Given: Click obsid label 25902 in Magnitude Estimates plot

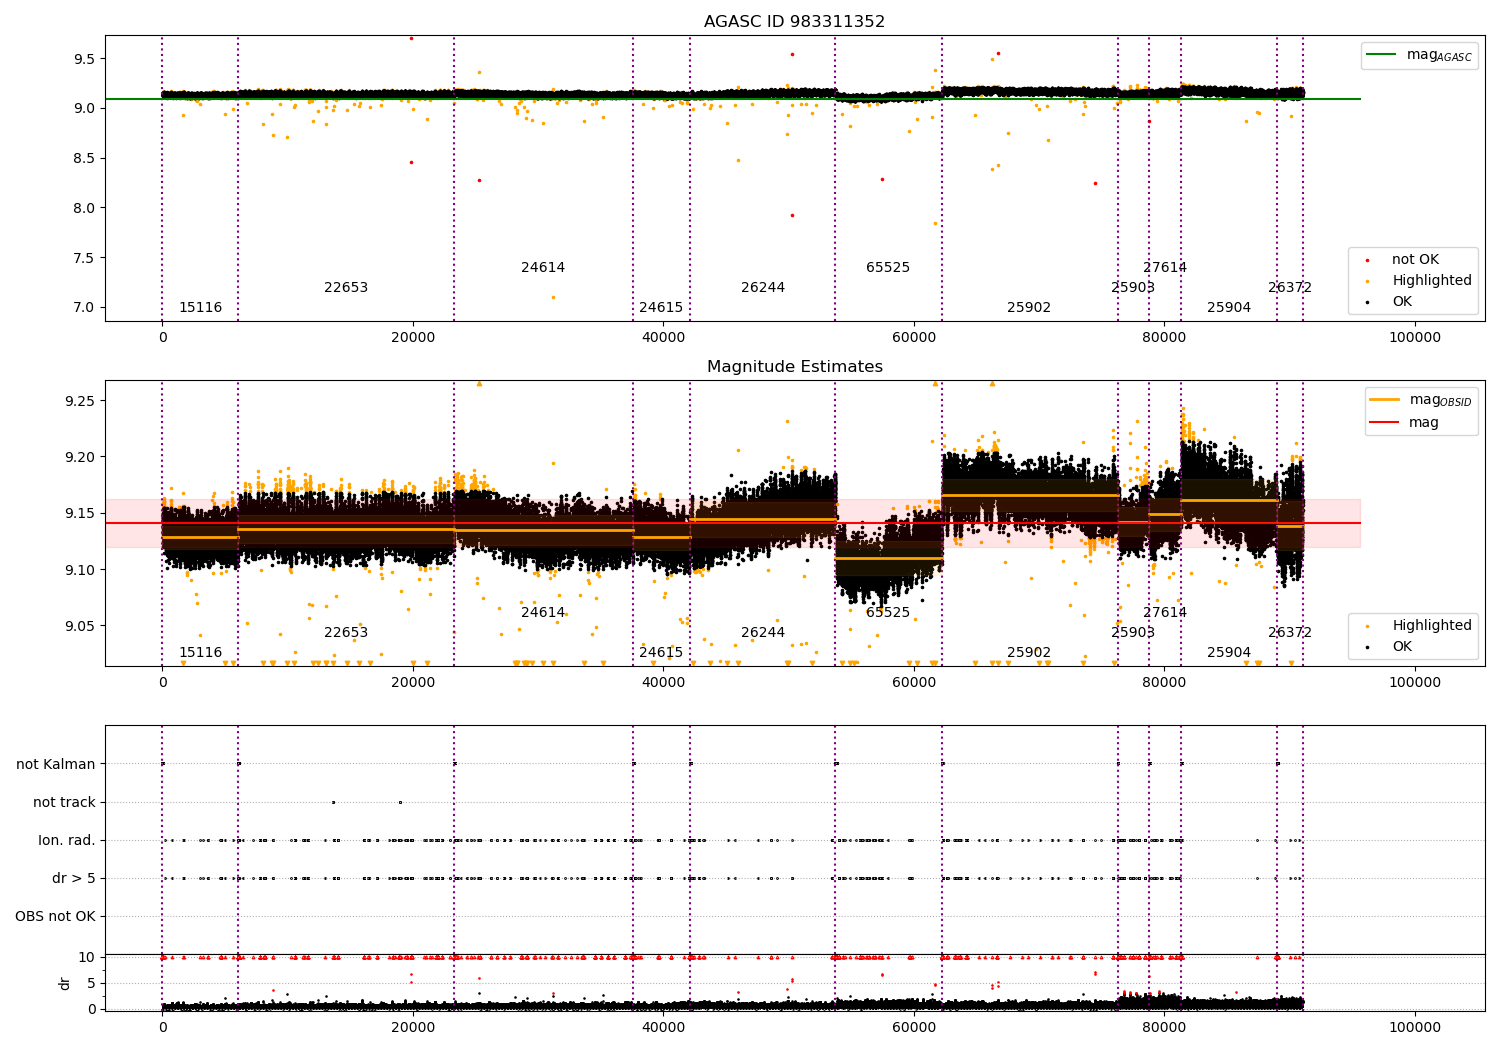Looking at the screenshot, I should click(1029, 653).
